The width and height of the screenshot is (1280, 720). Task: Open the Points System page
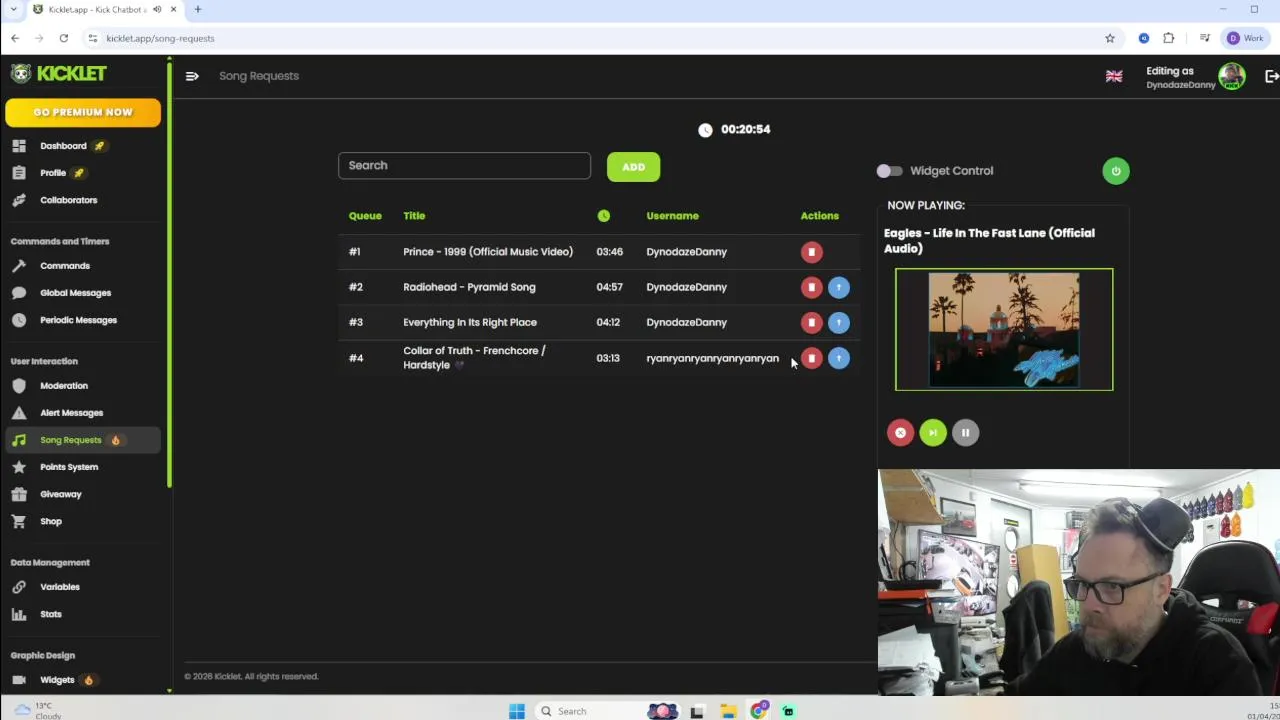[68, 467]
